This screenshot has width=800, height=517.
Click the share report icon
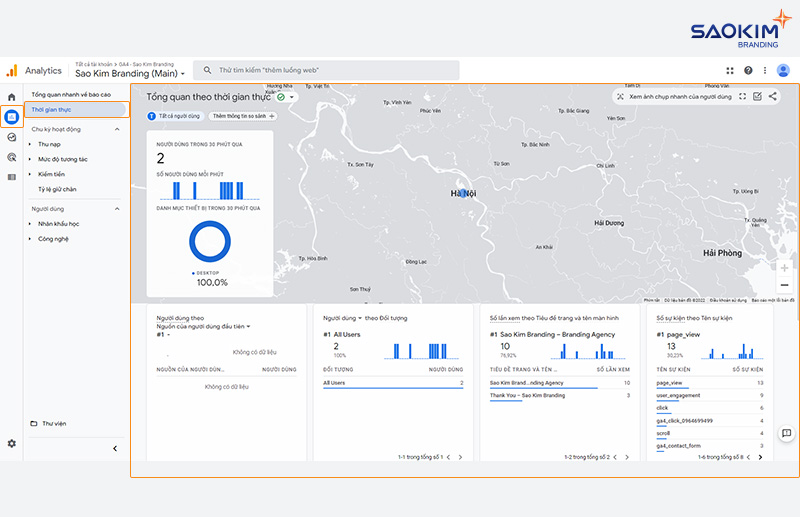tap(772, 96)
